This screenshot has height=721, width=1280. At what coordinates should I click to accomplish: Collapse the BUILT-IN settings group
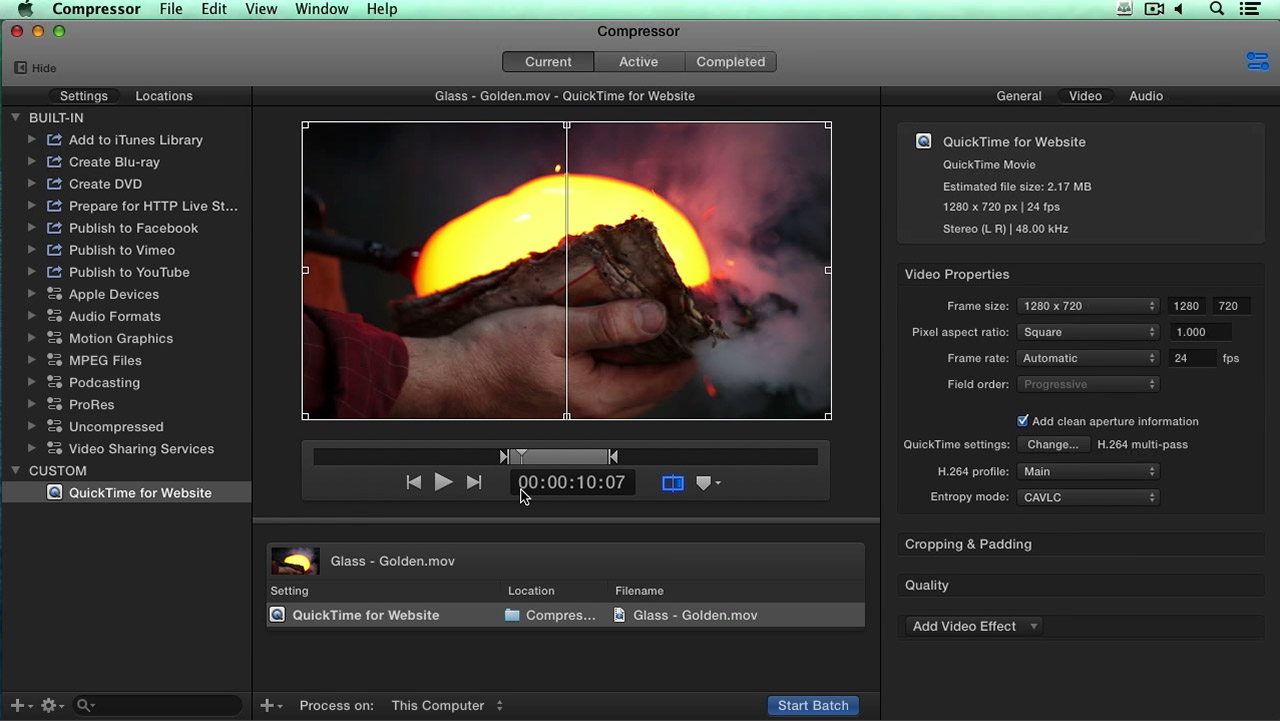coord(16,118)
